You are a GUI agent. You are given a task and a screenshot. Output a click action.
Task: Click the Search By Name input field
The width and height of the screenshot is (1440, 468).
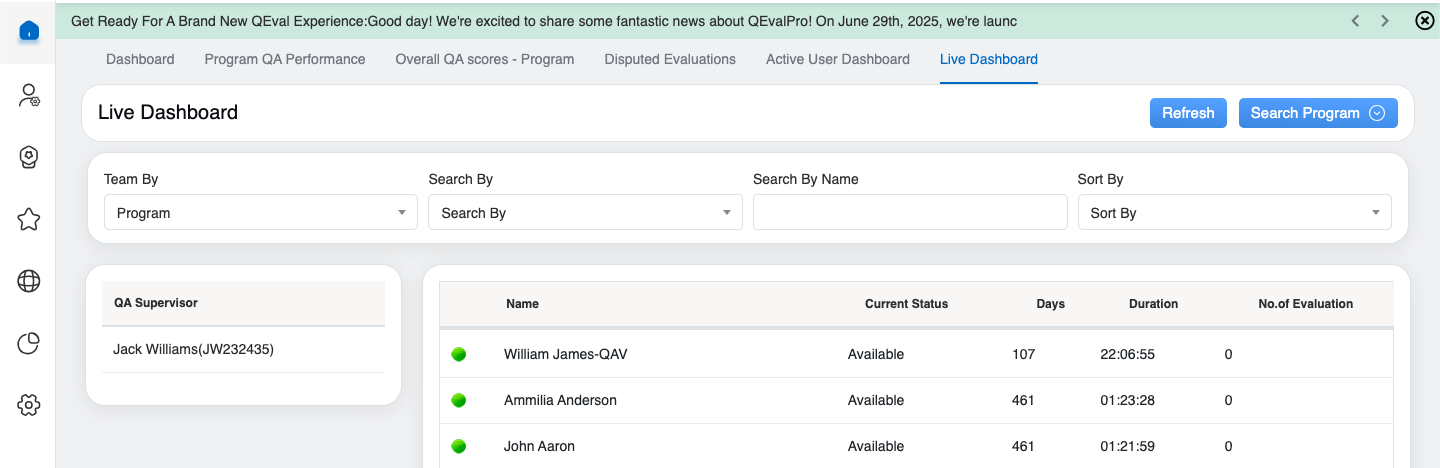[910, 212]
